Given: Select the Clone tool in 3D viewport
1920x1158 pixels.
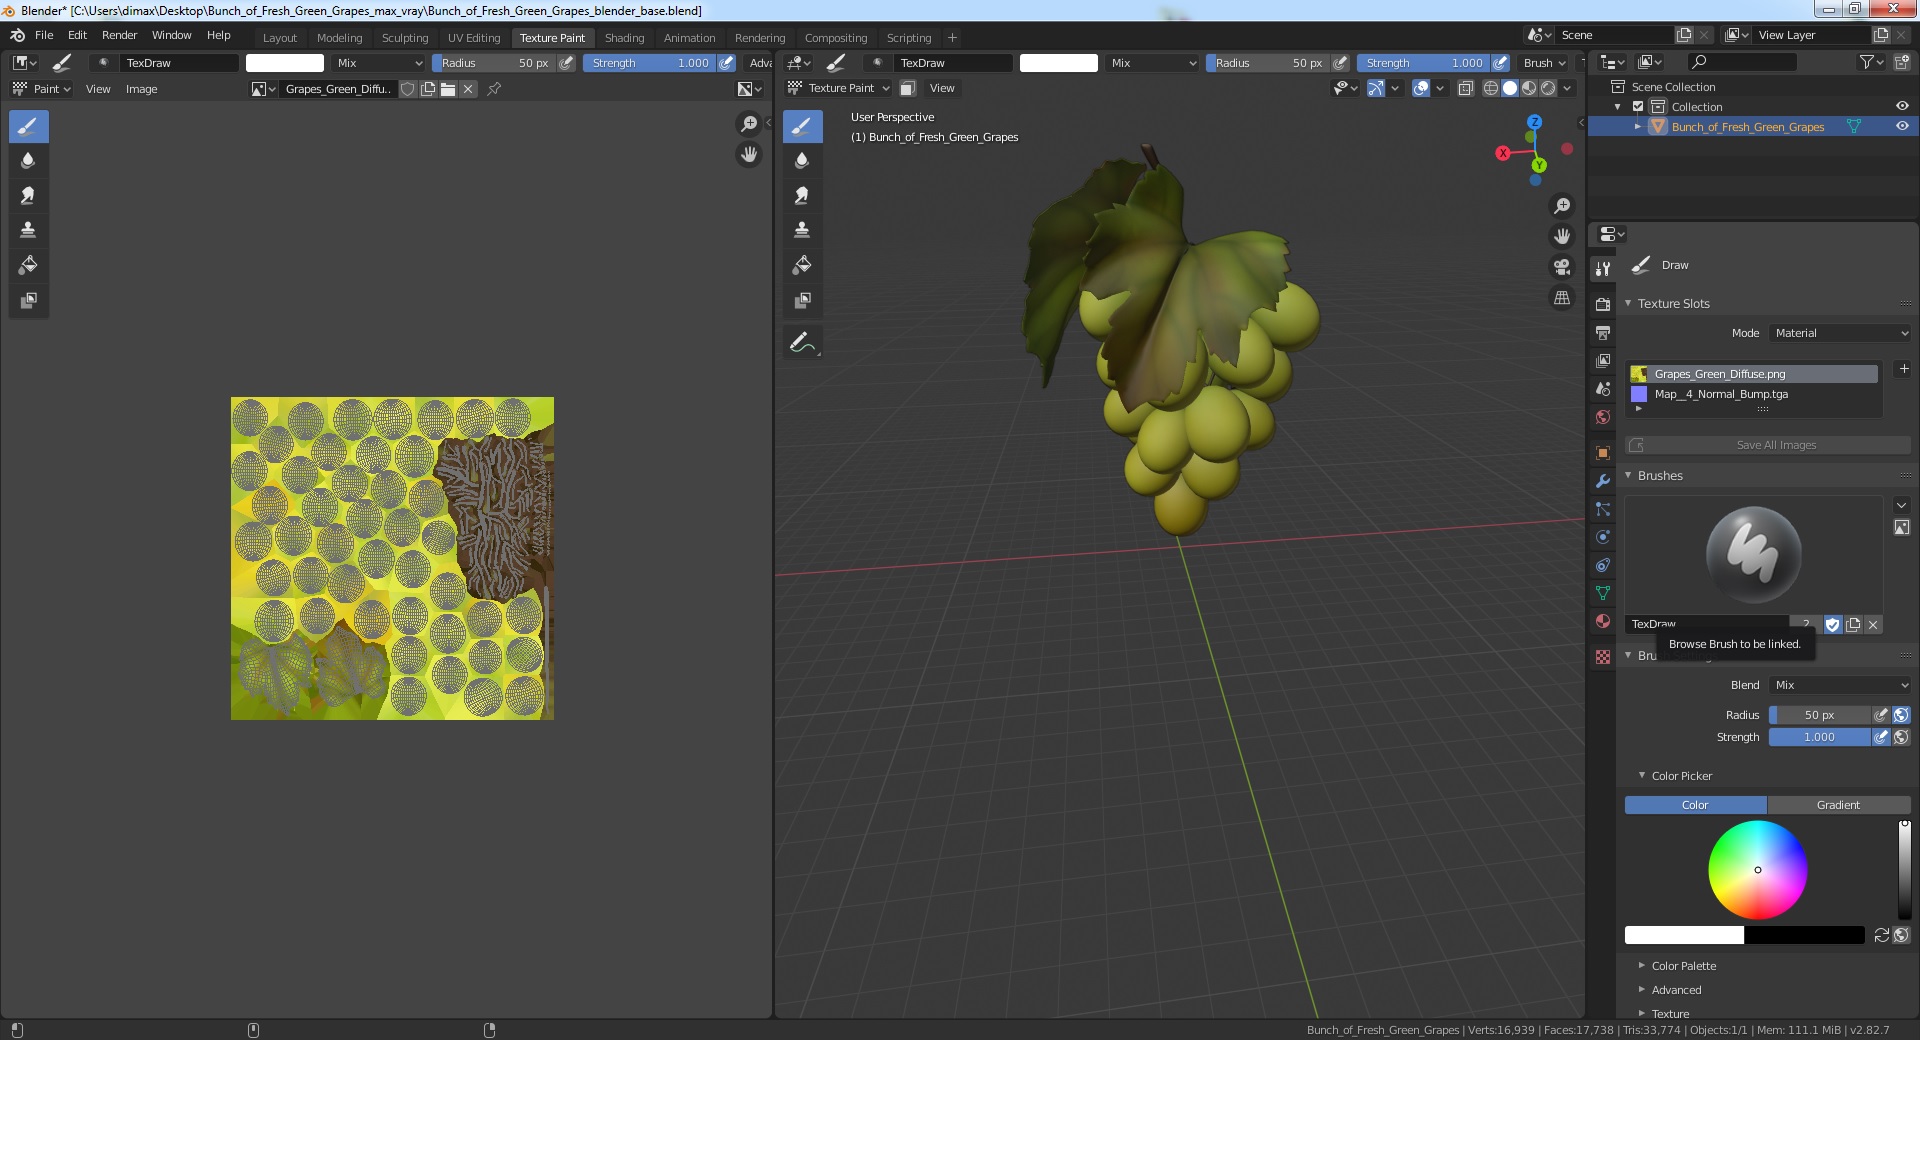Looking at the screenshot, I should click(801, 230).
